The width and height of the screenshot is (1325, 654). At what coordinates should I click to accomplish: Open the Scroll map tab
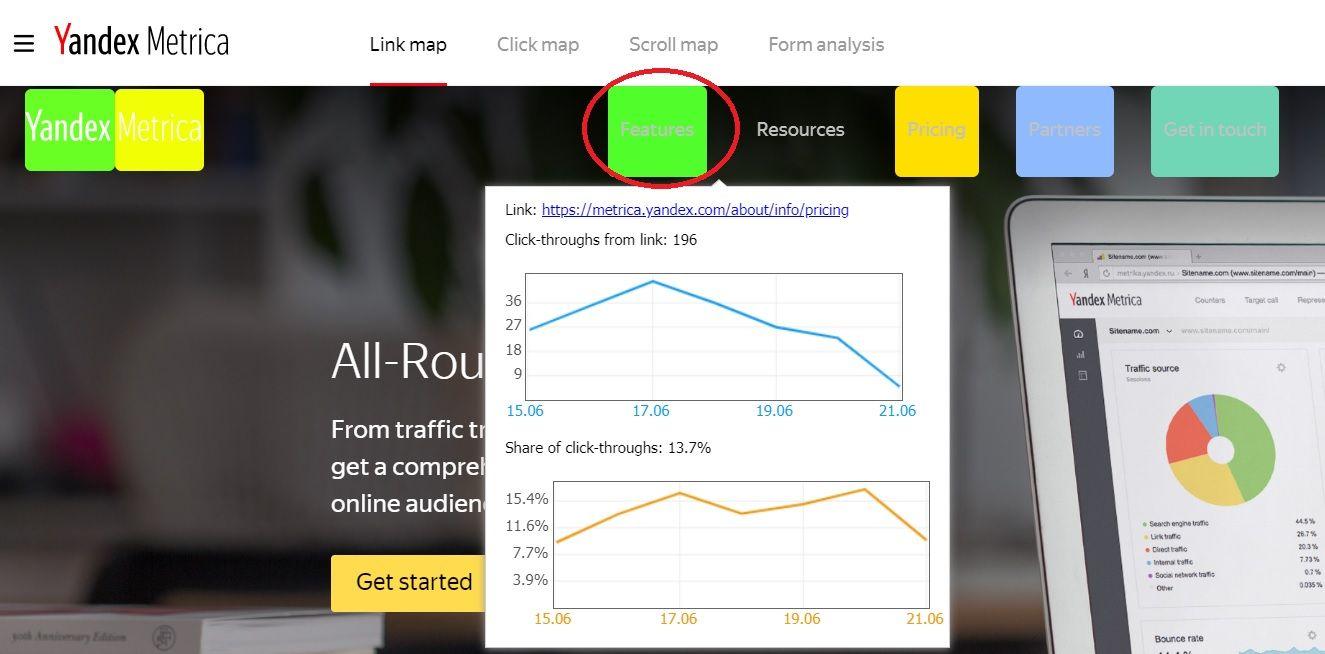[x=673, y=44]
